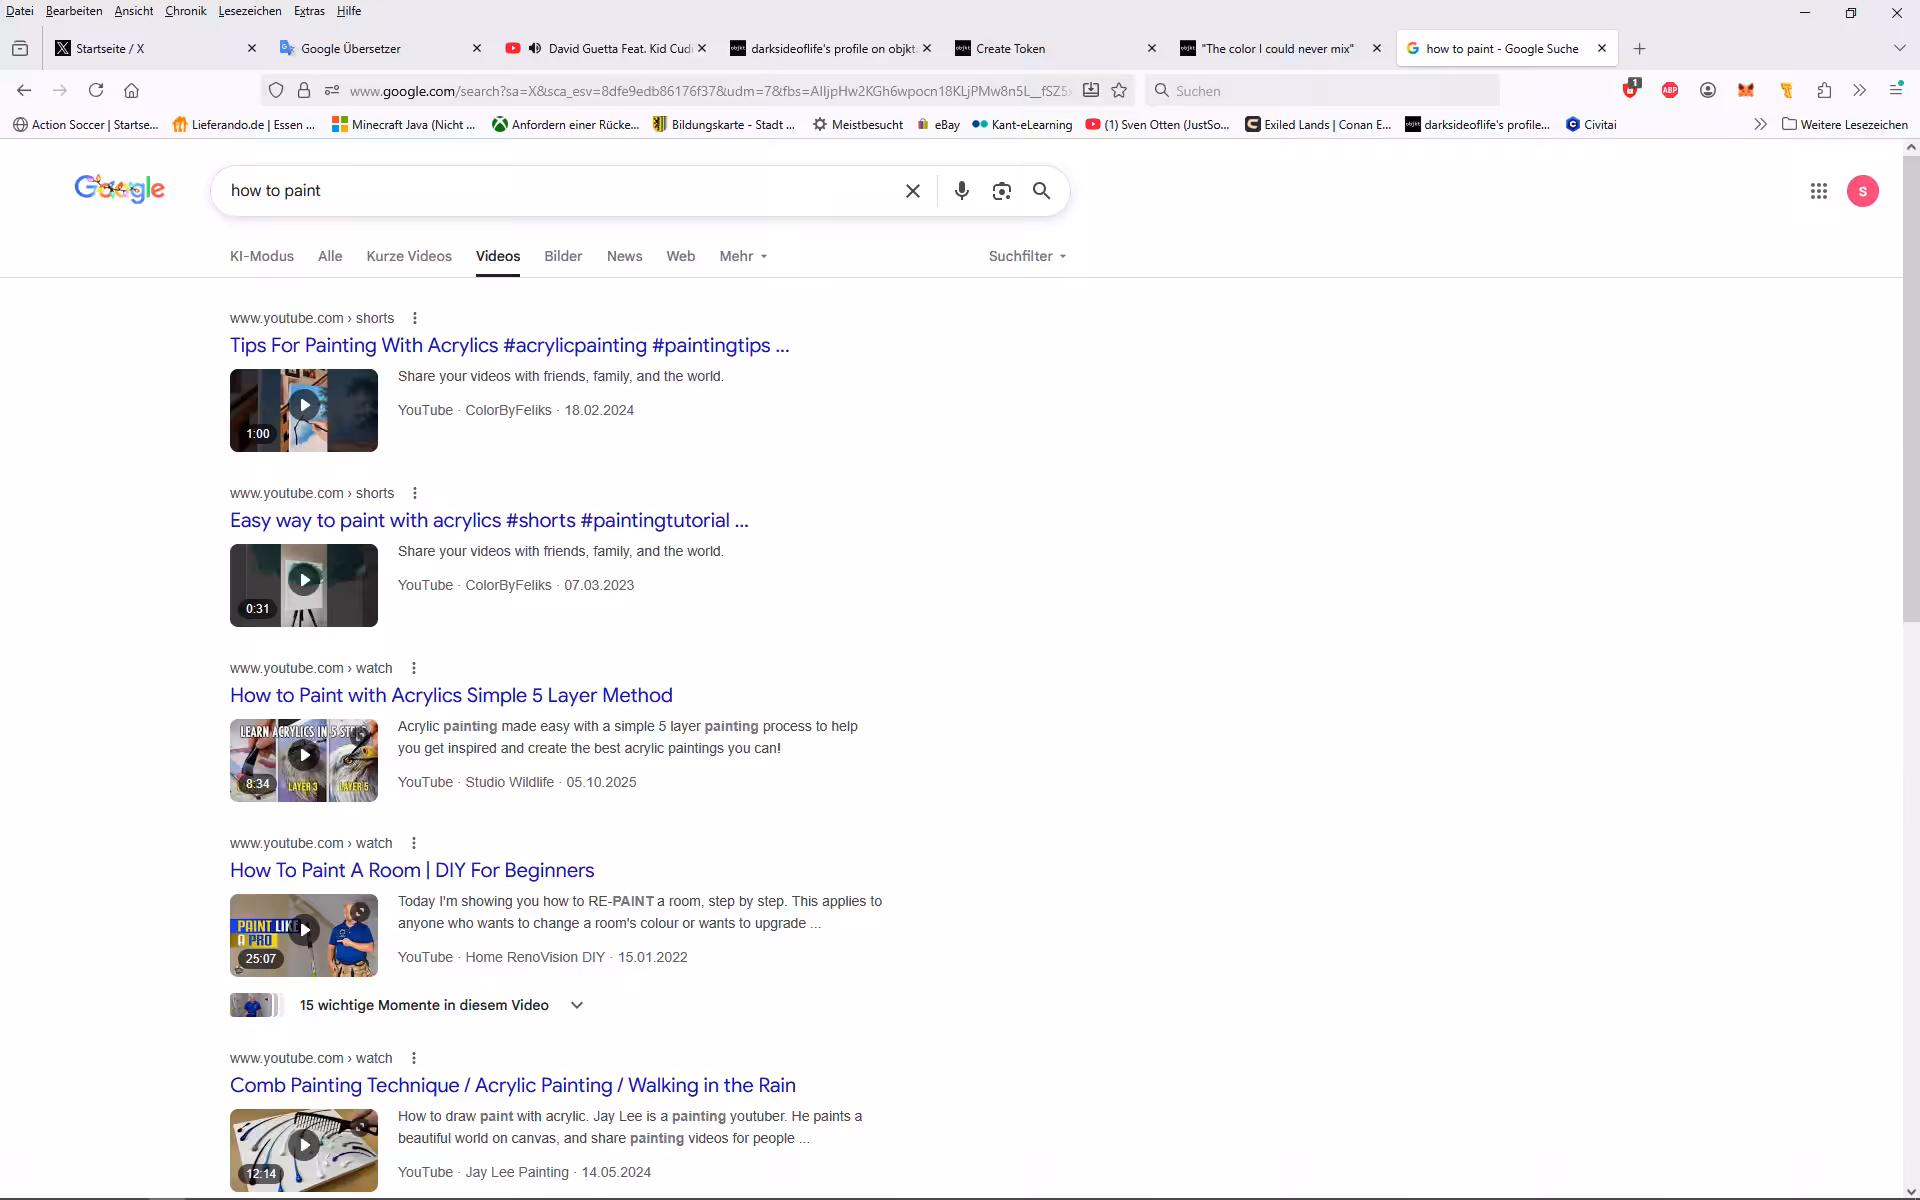Open the Chronik menu
The height and width of the screenshot is (1200, 1920).
(x=185, y=11)
